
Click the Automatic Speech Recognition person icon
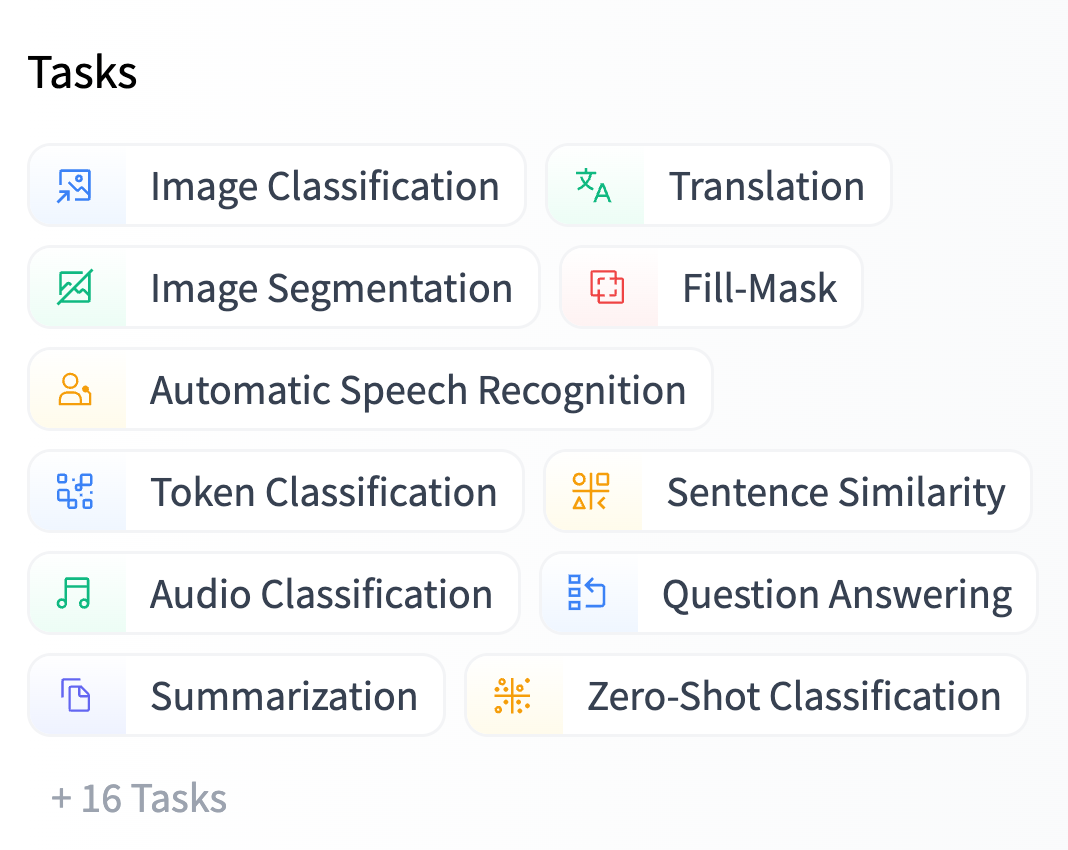(x=75, y=389)
